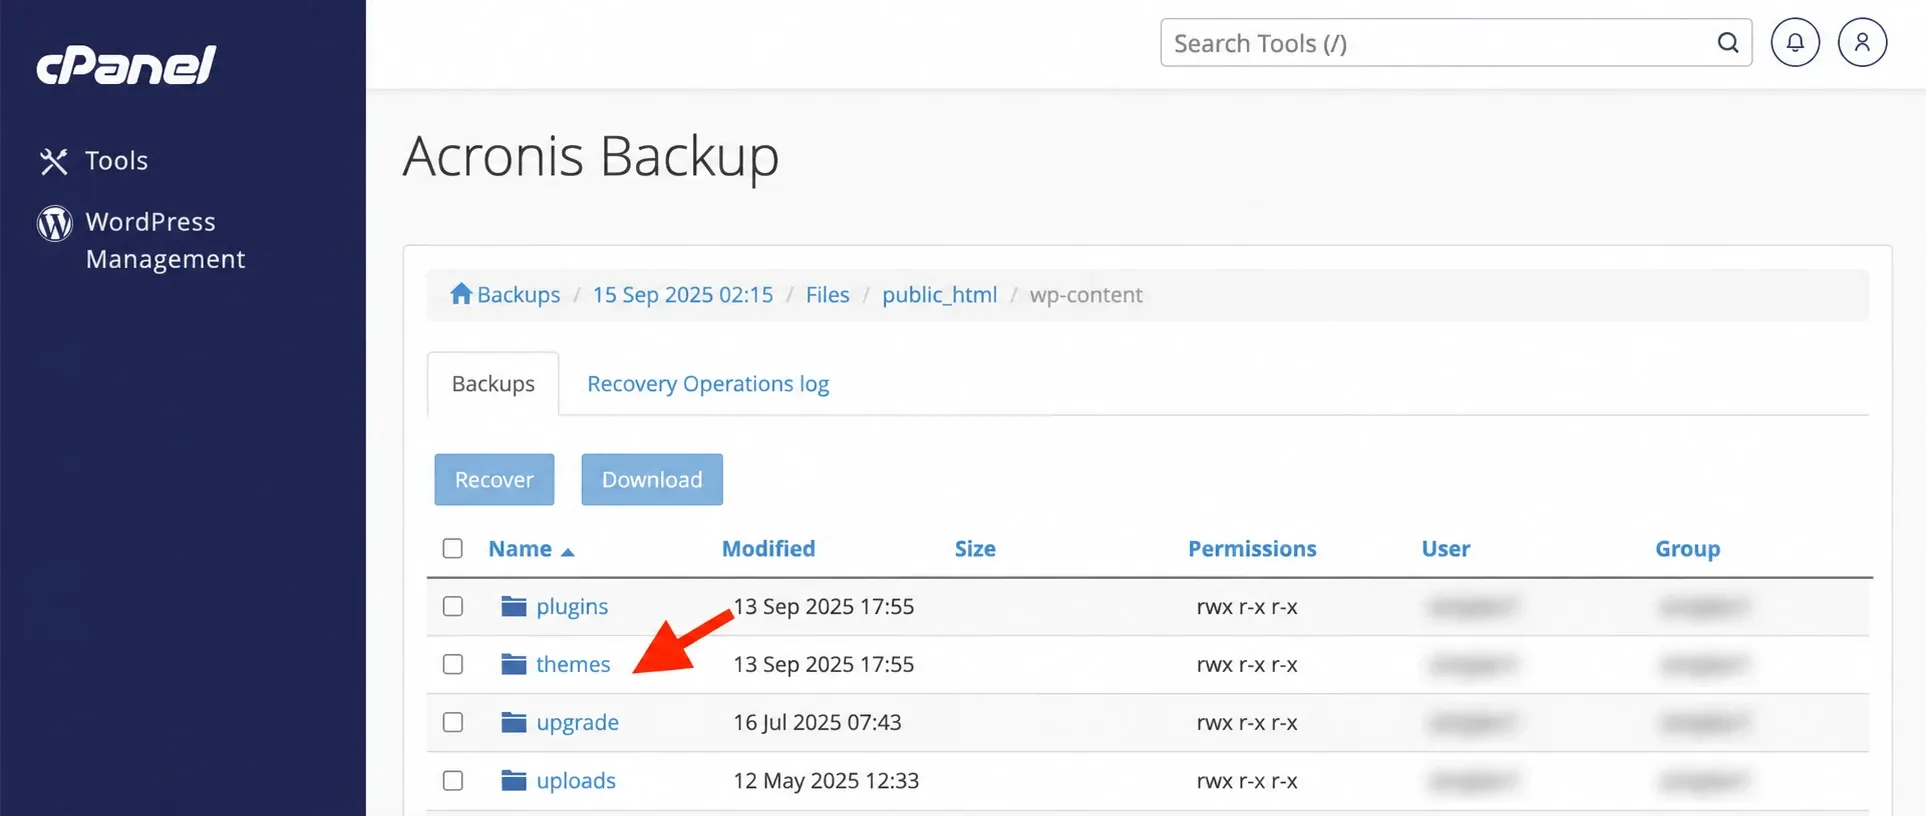Go to public_html in the breadcrumb
The image size is (1926, 816).
(940, 294)
